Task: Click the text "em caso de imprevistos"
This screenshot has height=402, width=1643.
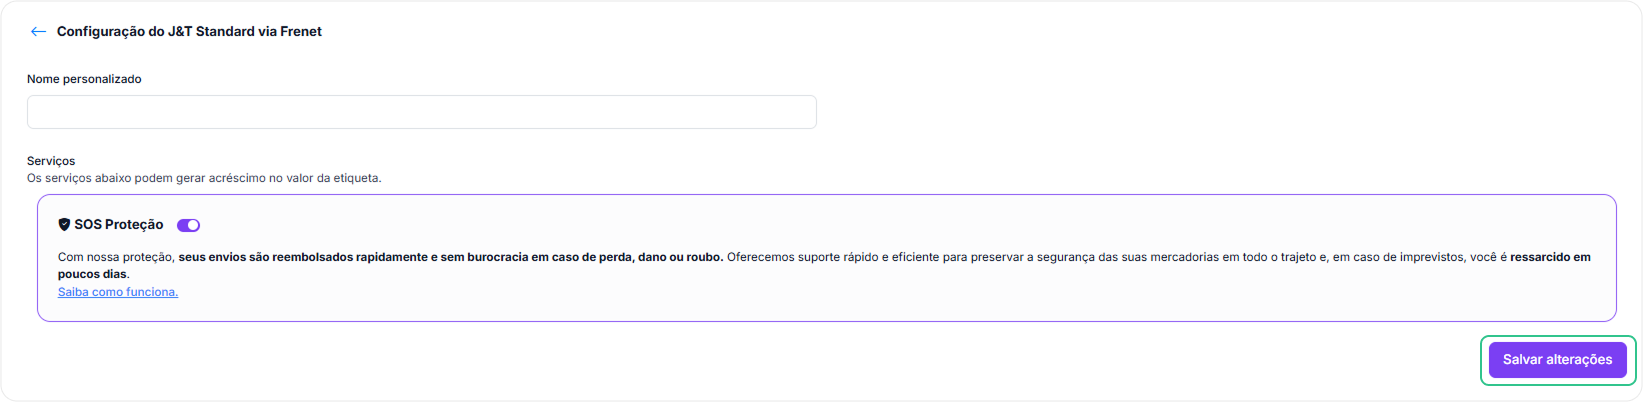Action: point(1399,257)
